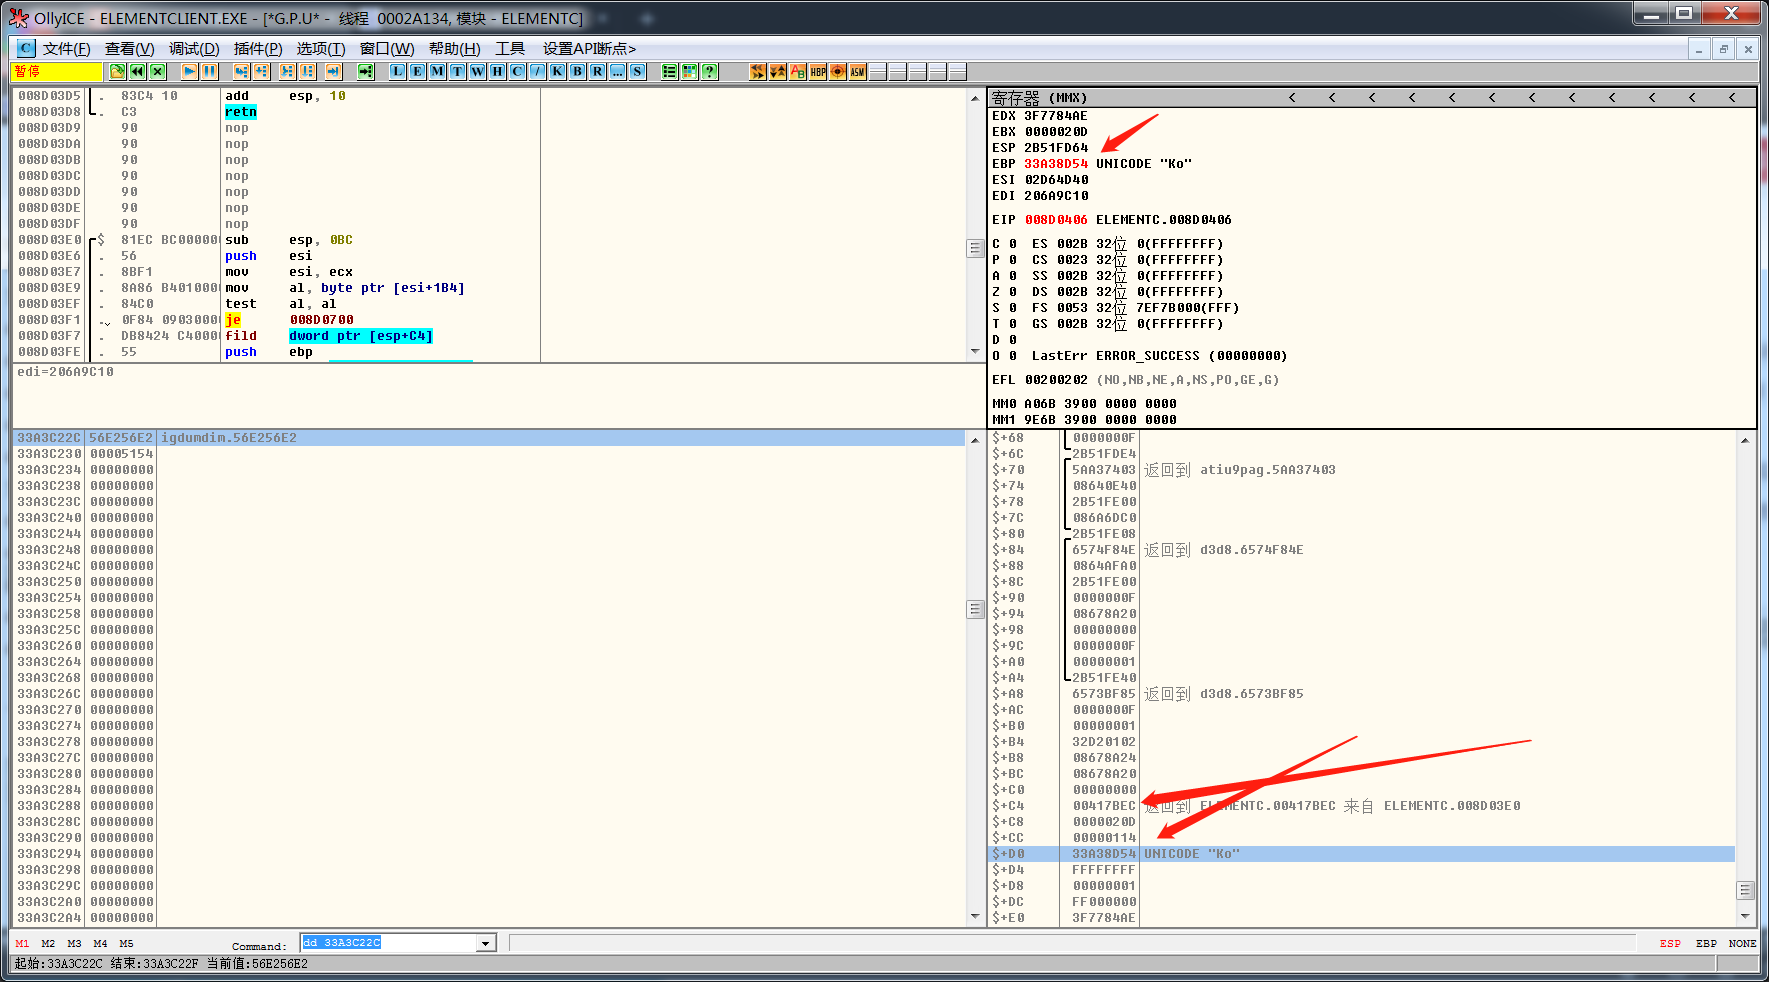Image resolution: width=1769 pixels, height=982 pixels.
Task: Open Patches window with slash icon
Action: (538, 71)
